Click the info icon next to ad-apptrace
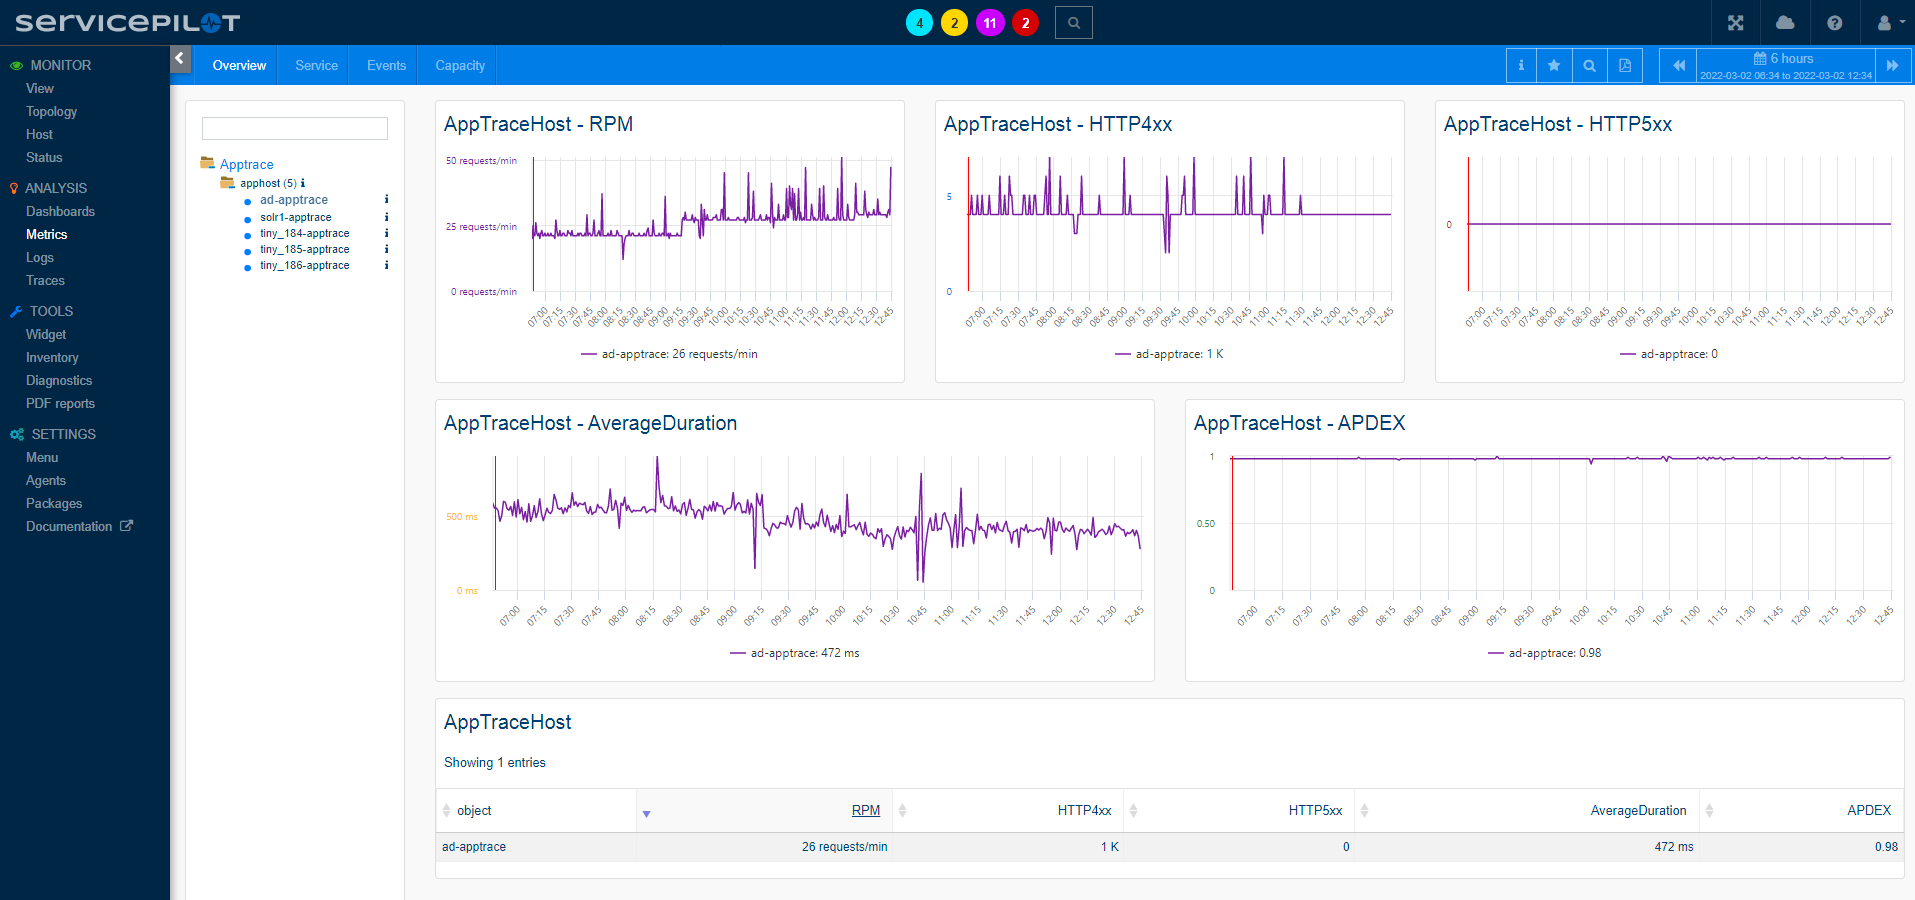This screenshot has width=1915, height=900. point(386,200)
